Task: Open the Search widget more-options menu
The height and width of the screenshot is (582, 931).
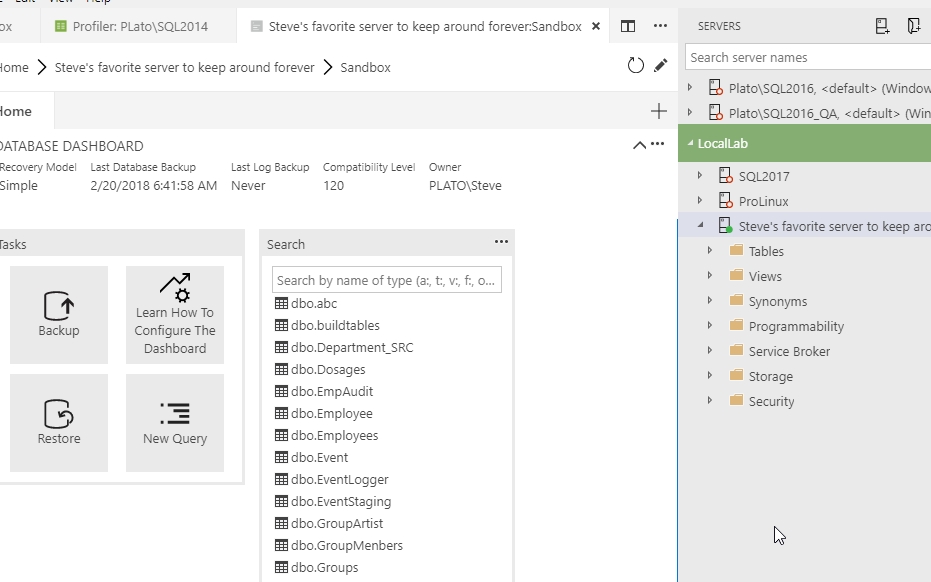Action: click(x=501, y=242)
